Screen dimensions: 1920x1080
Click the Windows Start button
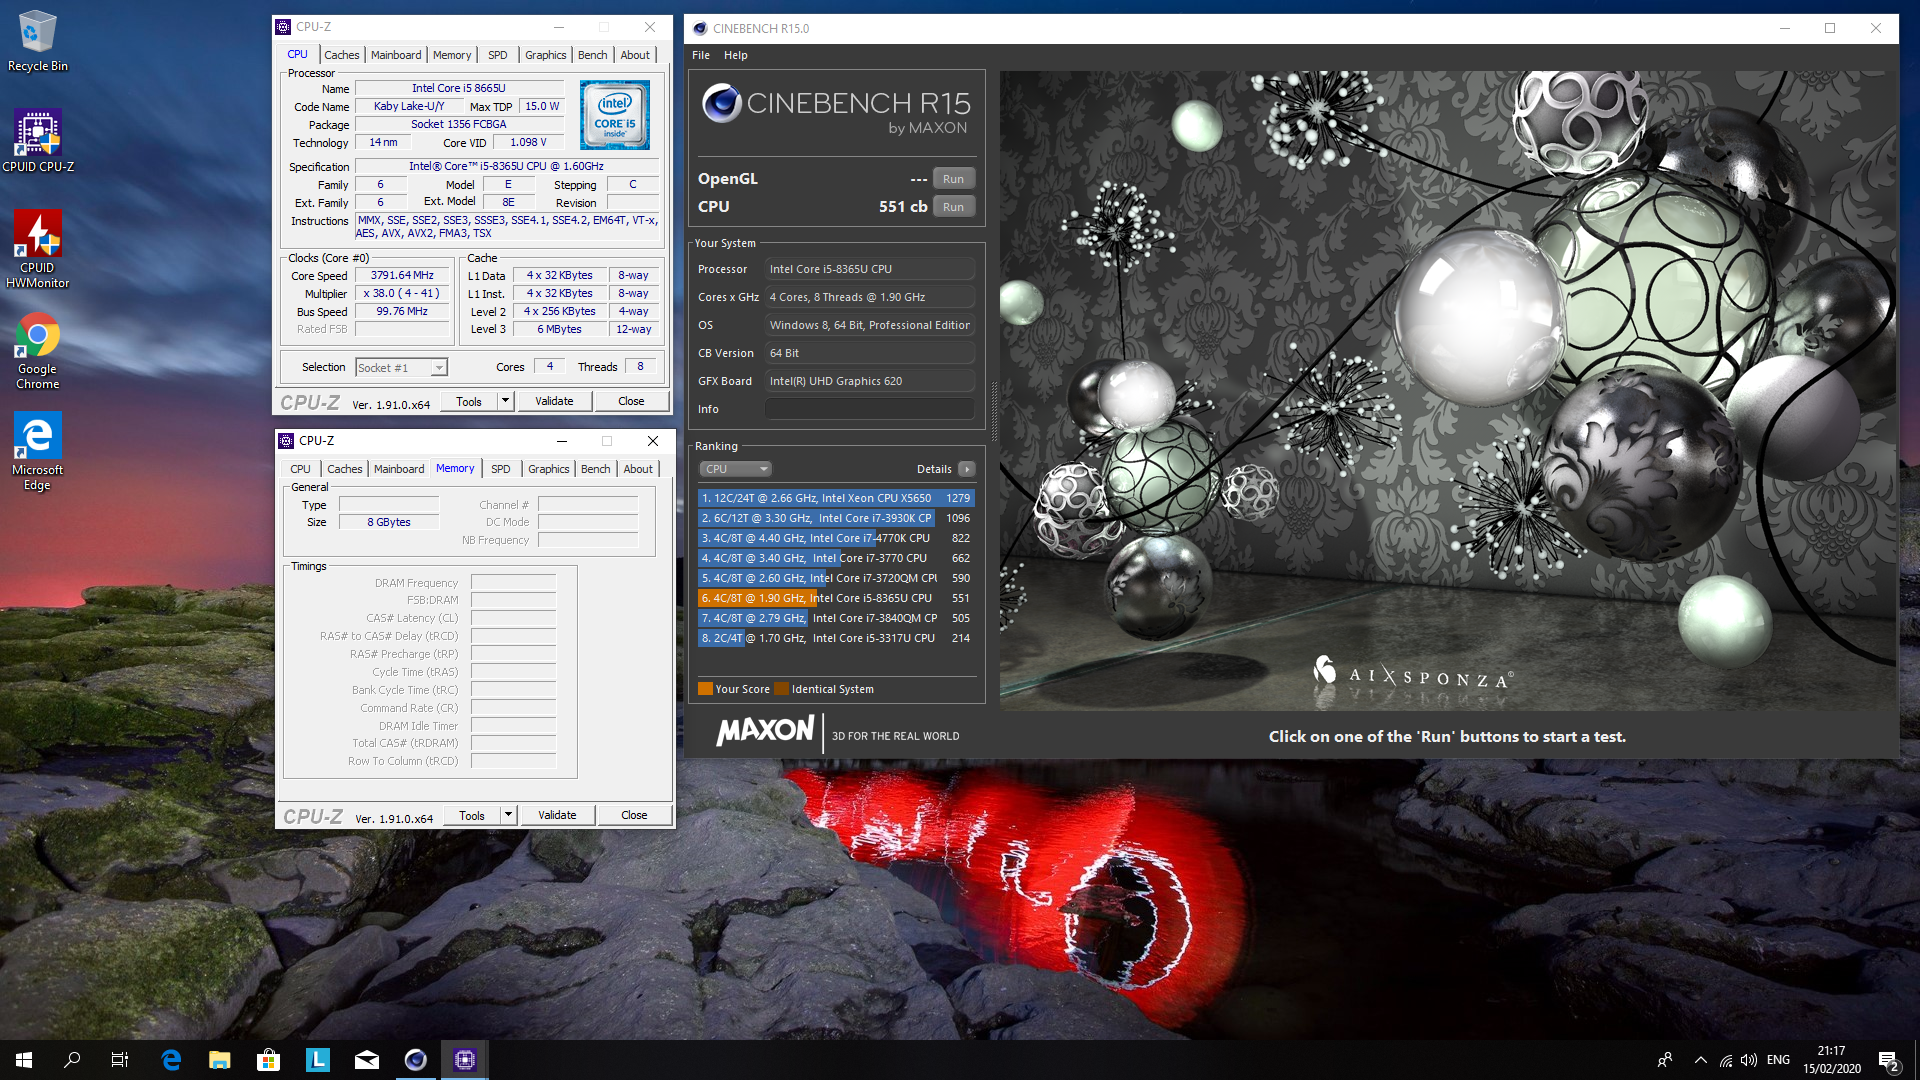(24, 1060)
